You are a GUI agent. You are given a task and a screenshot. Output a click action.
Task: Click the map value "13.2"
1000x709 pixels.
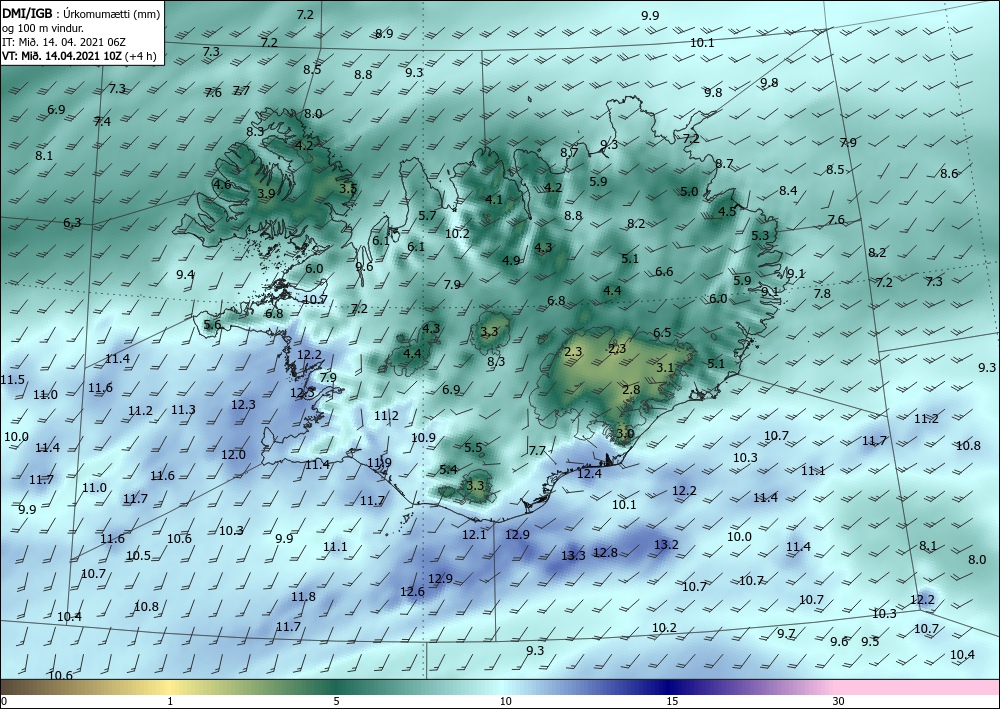click(666, 545)
